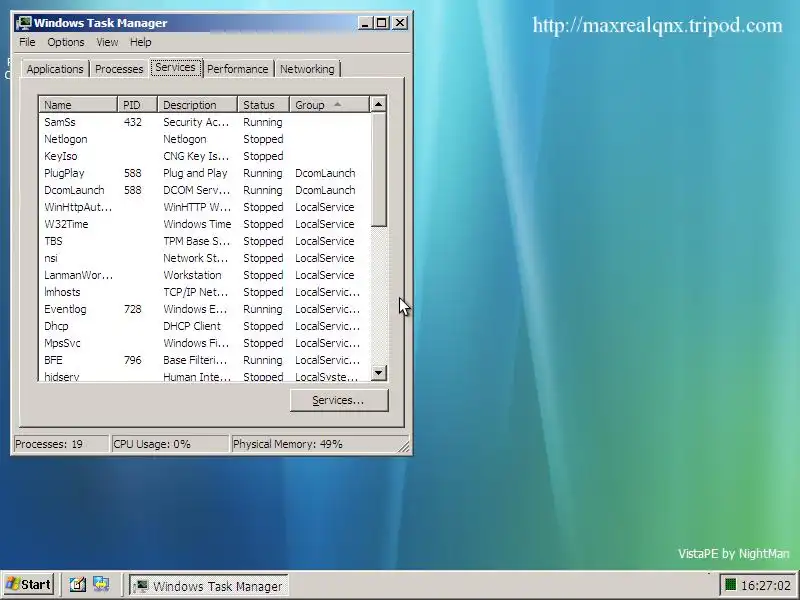Switch to the Networking tab
The height and width of the screenshot is (600, 800).
307,69
